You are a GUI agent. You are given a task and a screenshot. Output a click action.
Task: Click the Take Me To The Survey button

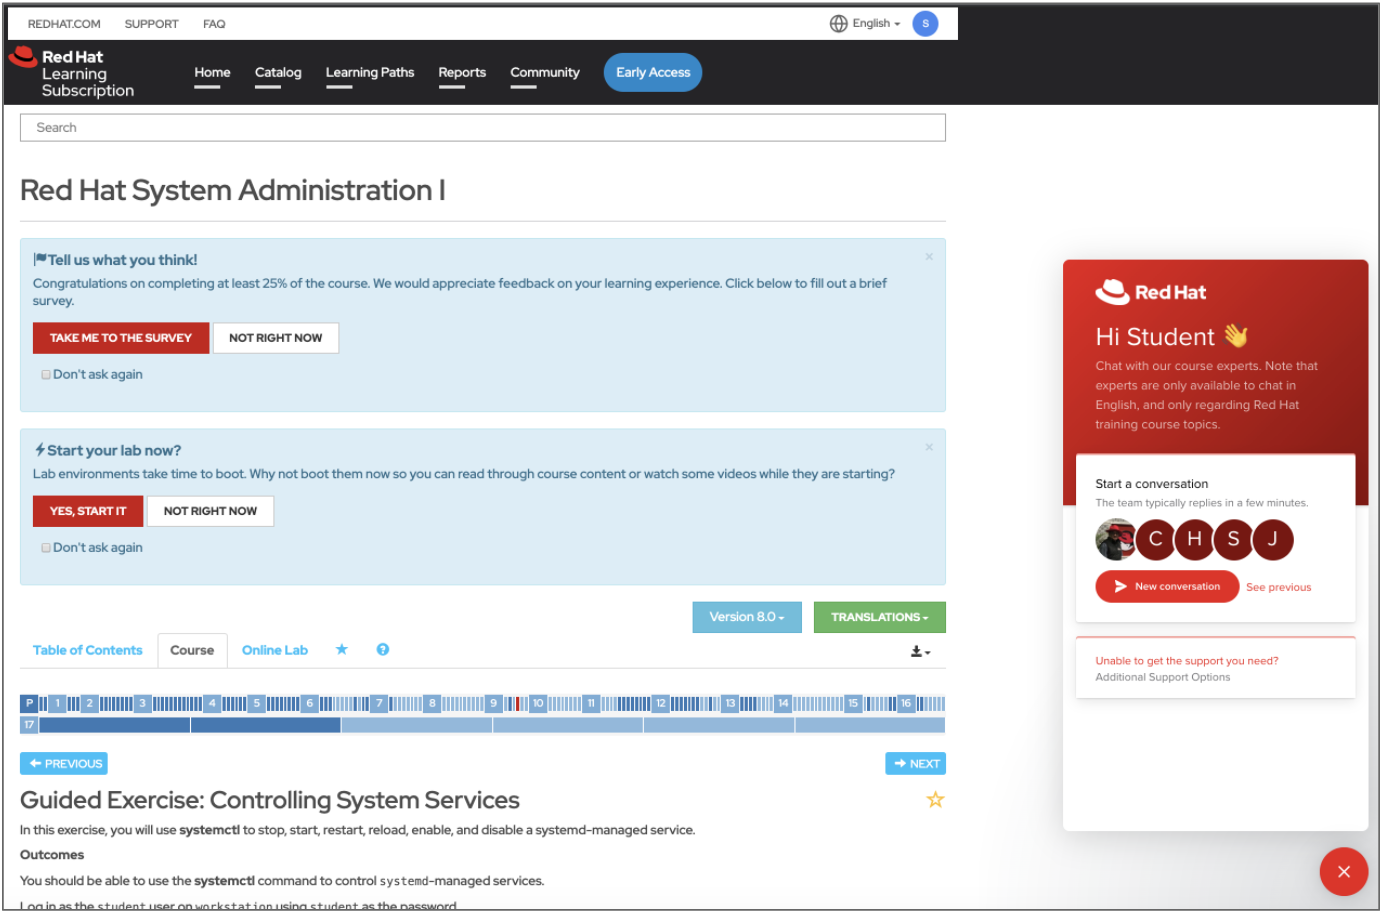pos(120,337)
